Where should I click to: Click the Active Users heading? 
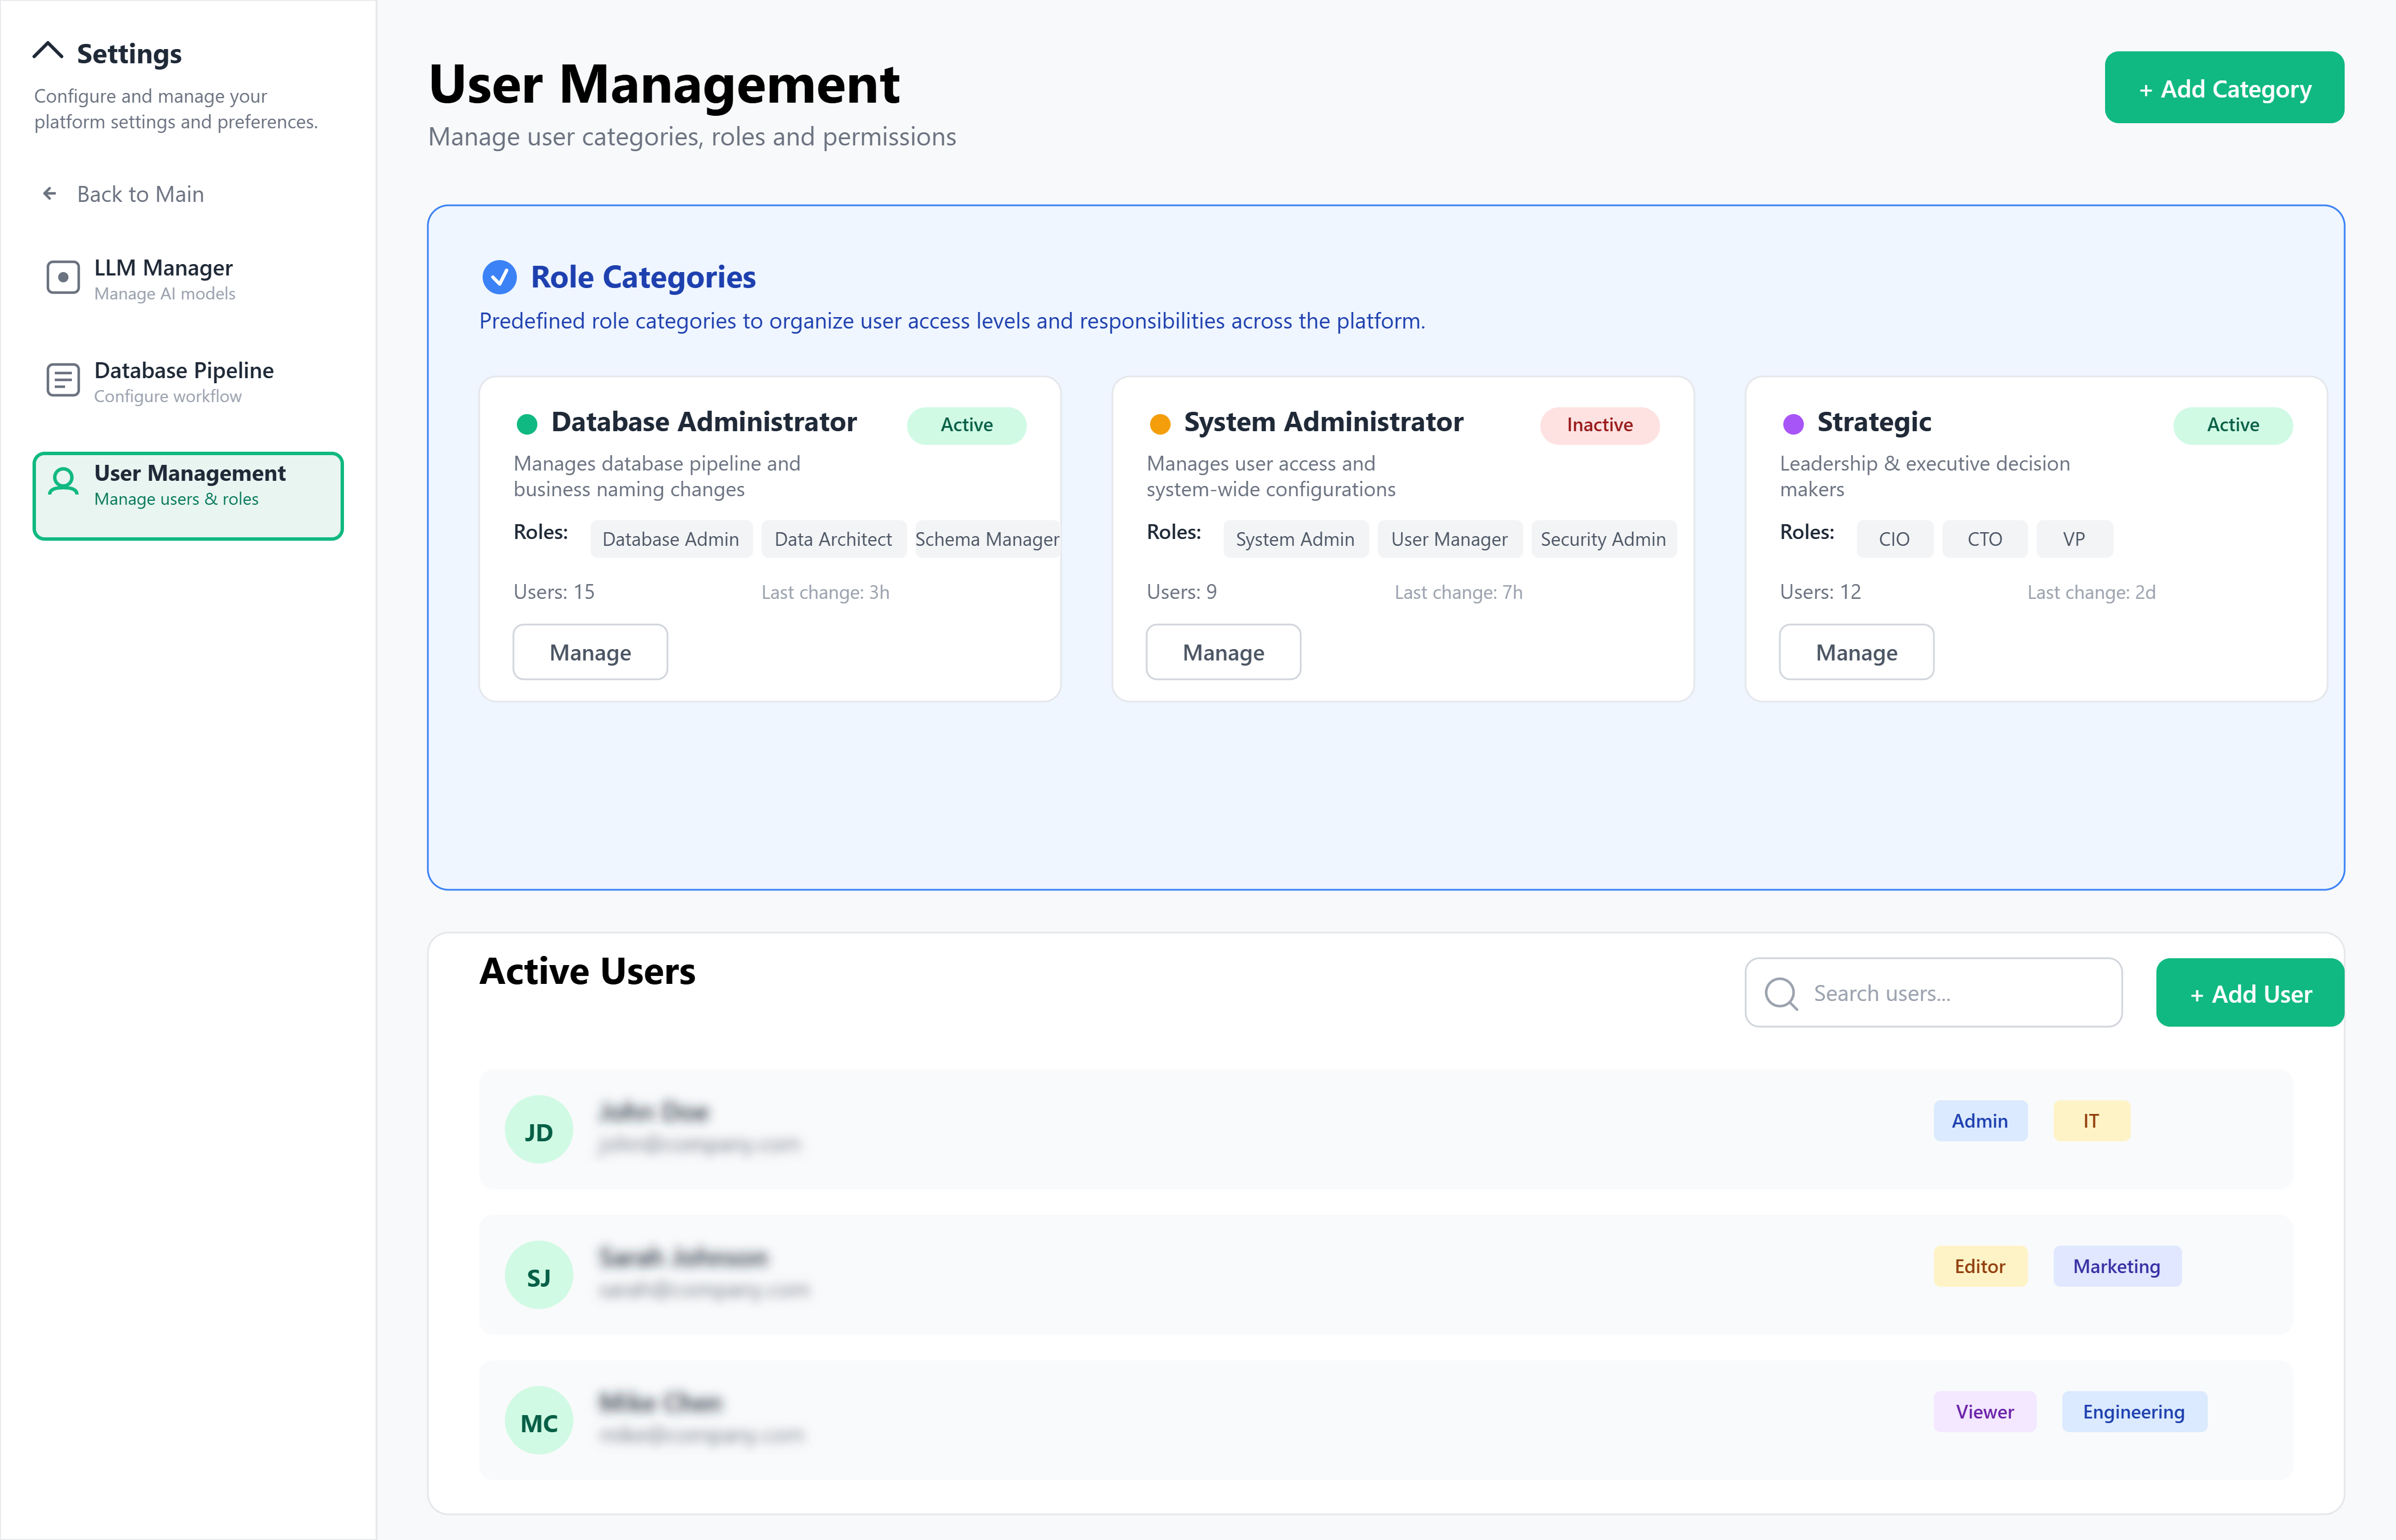point(587,972)
